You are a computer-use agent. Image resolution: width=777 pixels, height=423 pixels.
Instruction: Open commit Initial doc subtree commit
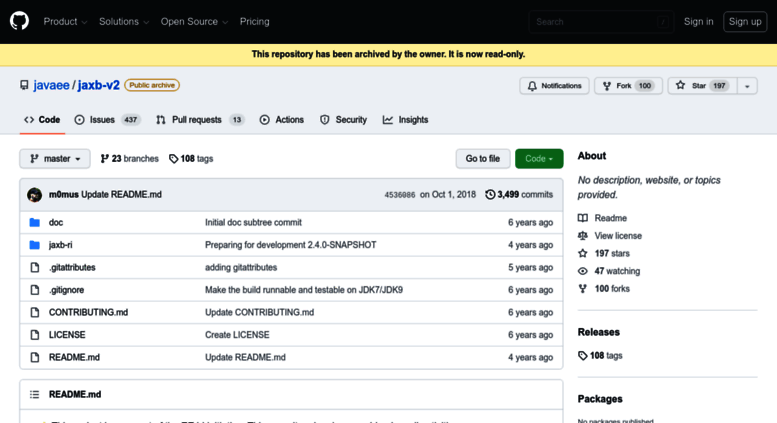[x=253, y=222]
